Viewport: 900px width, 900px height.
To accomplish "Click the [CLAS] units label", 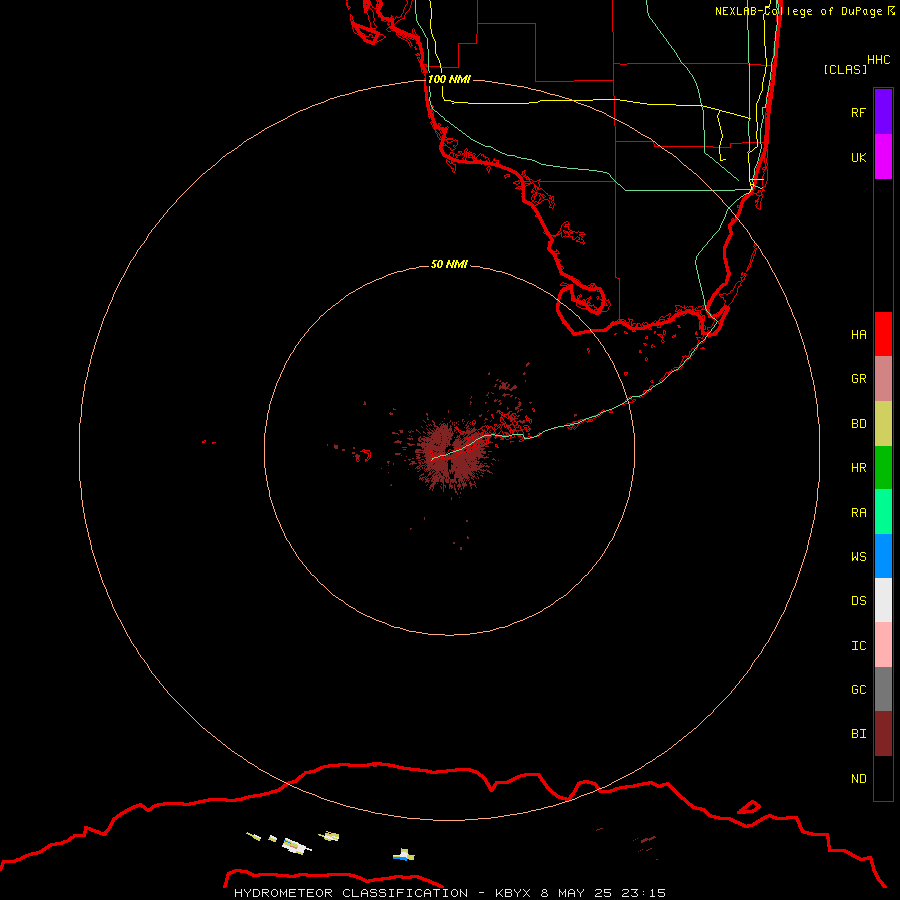I will pyautogui.click(x=845, y=69).
